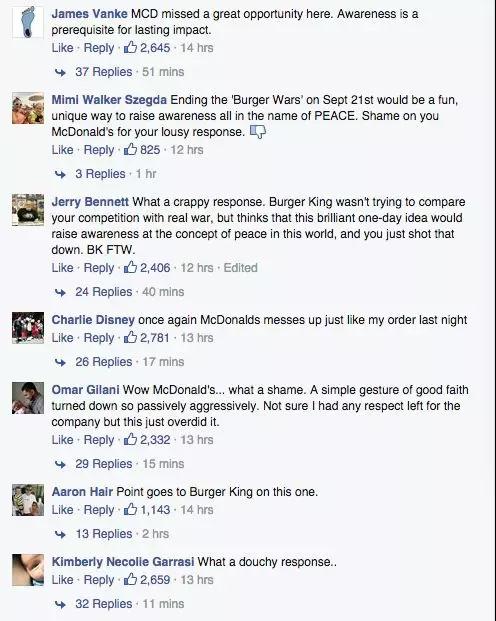Image resolution: width=496 pixels, height=621 pixels.
Task: Expand the 32 Replies thread
Action: click(x=104, y=604)
